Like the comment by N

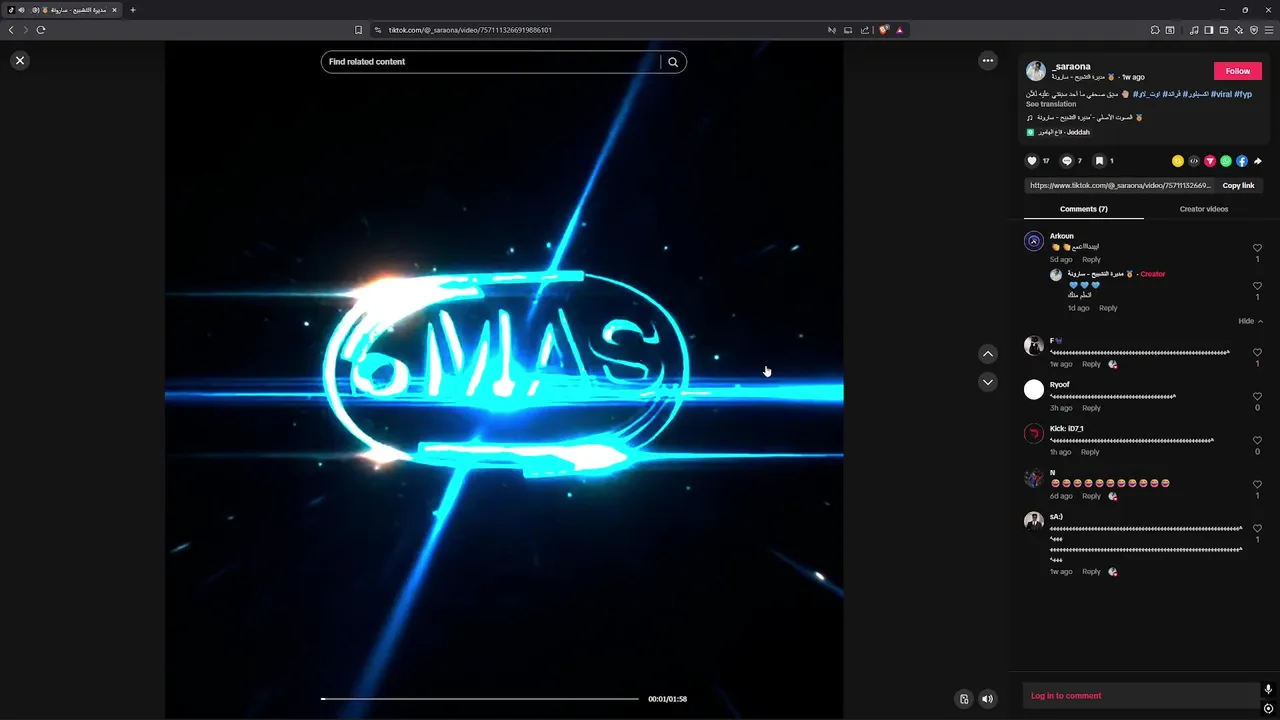coord(1258,484)
